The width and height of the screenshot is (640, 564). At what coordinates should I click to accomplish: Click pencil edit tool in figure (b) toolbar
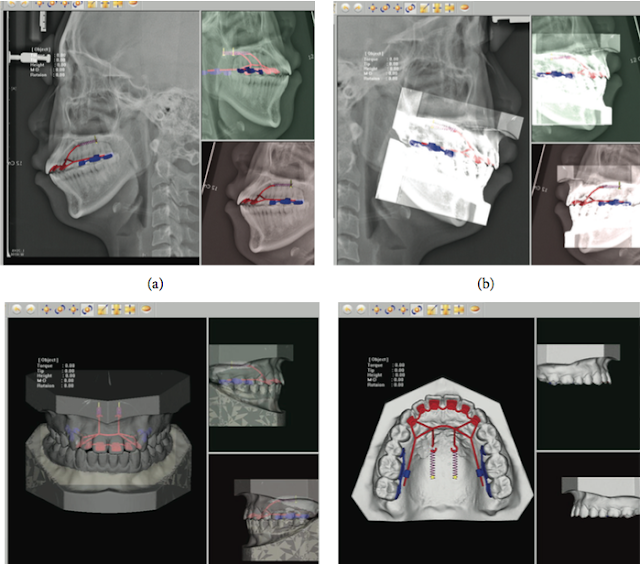pyautogui.click(x=424, y=8)
